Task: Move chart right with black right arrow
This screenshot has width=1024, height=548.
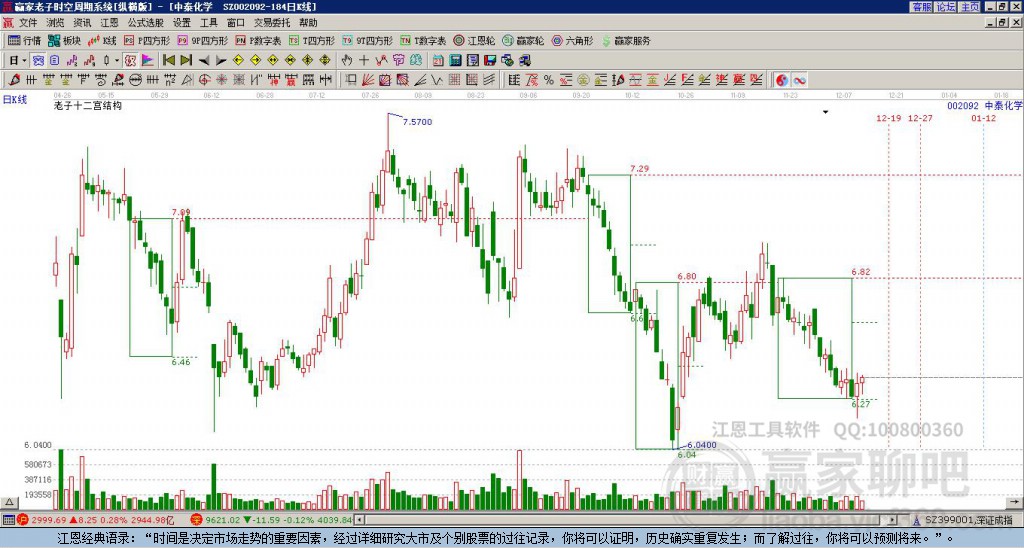Action: [221, 61]
